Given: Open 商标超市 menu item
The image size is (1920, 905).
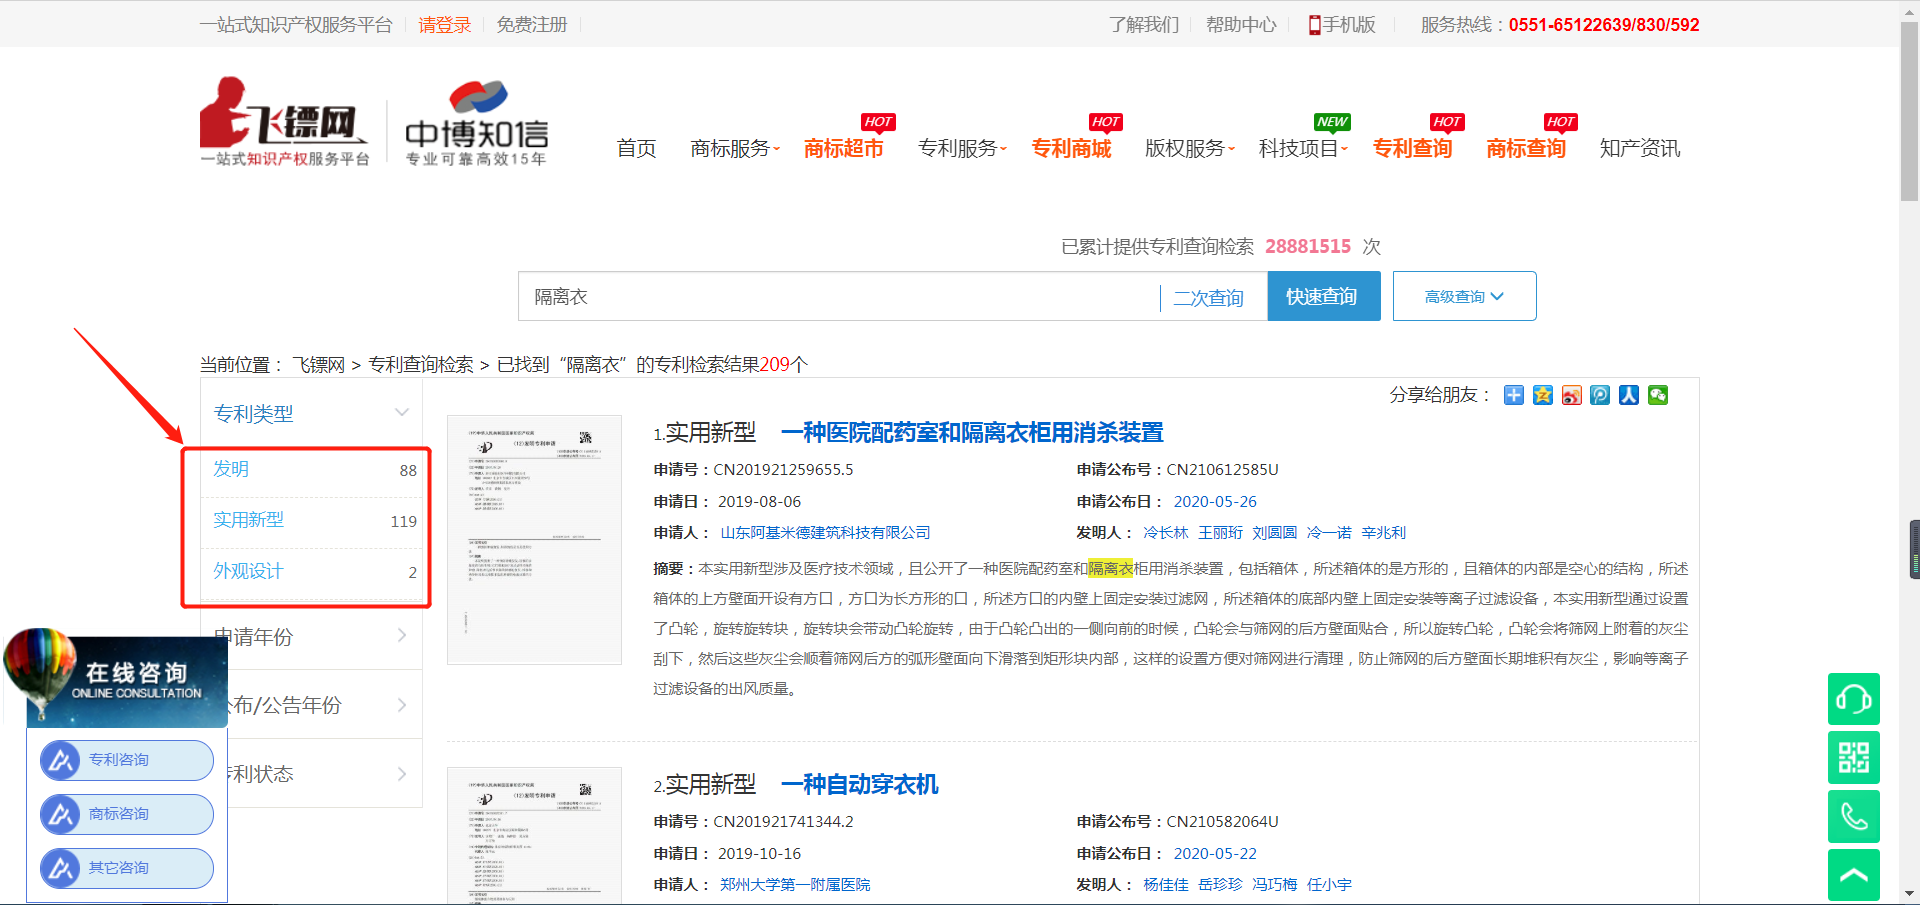Looking at the screenshot, I should pos(844,148).
